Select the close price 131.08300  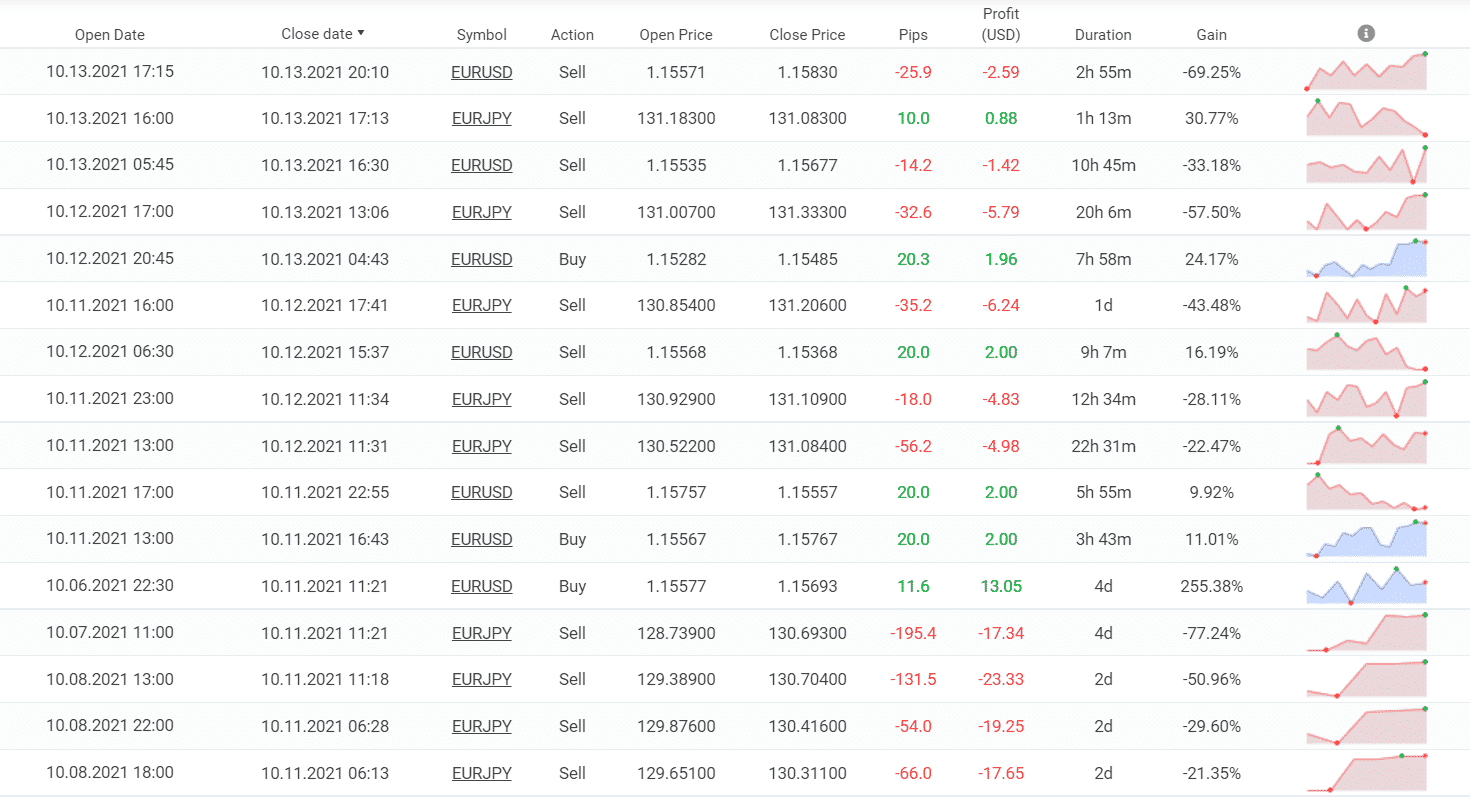pyautogui.click(x=807, y=118)
